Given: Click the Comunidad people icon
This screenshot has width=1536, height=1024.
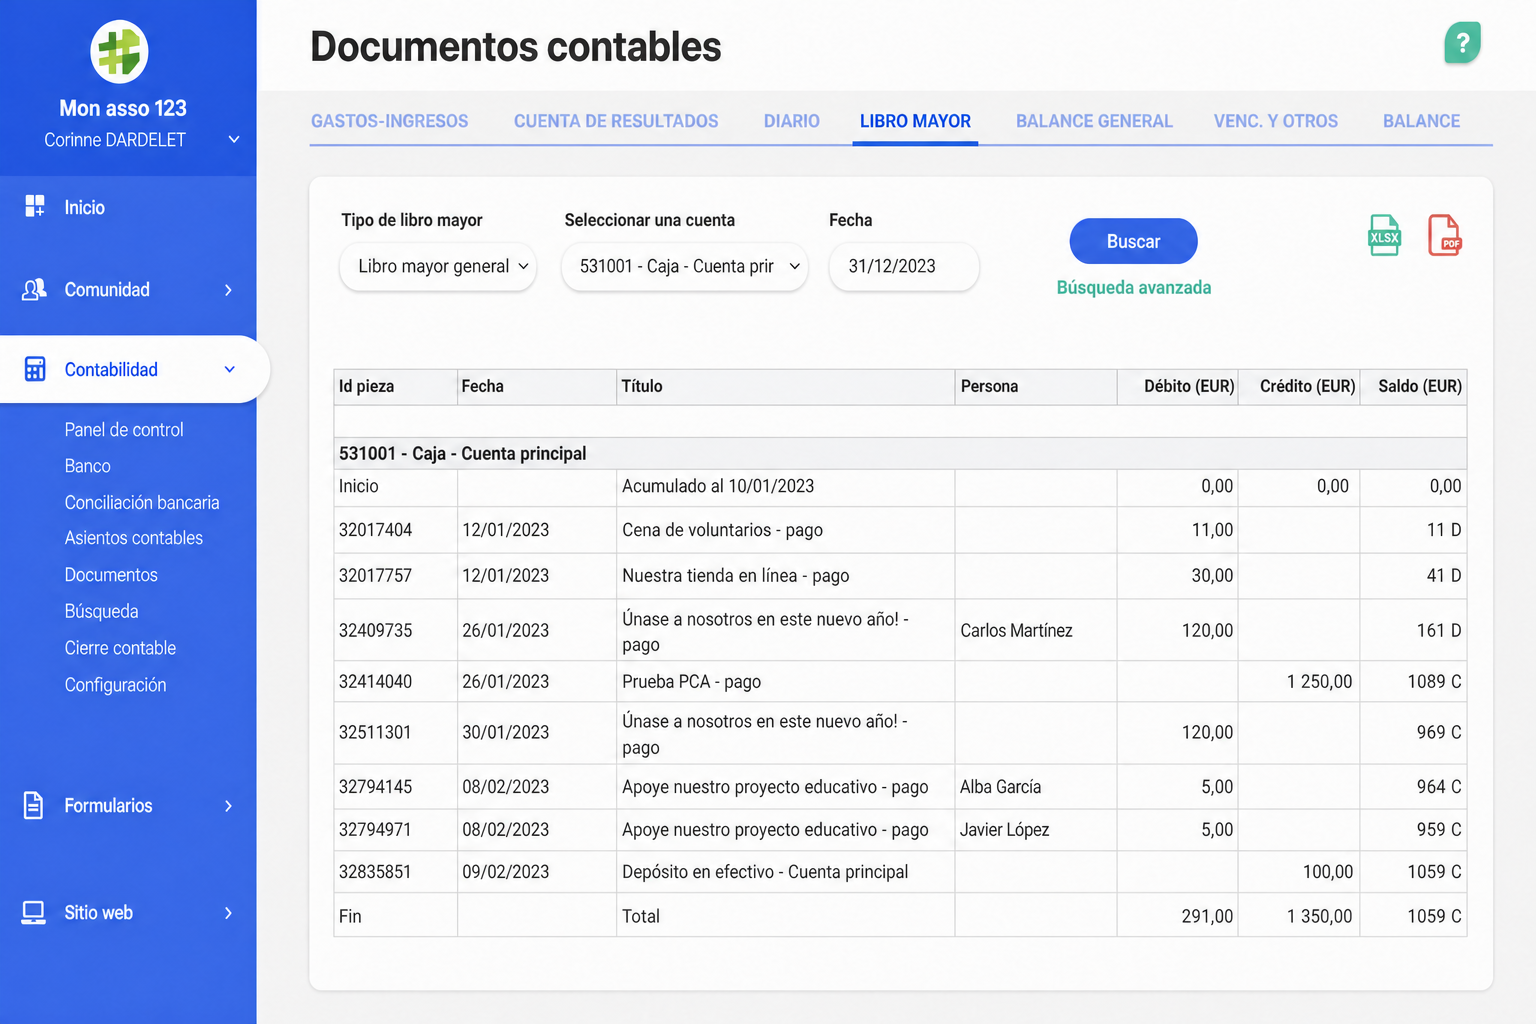Looking at the screenshot, I should click(x=35, y=289).
